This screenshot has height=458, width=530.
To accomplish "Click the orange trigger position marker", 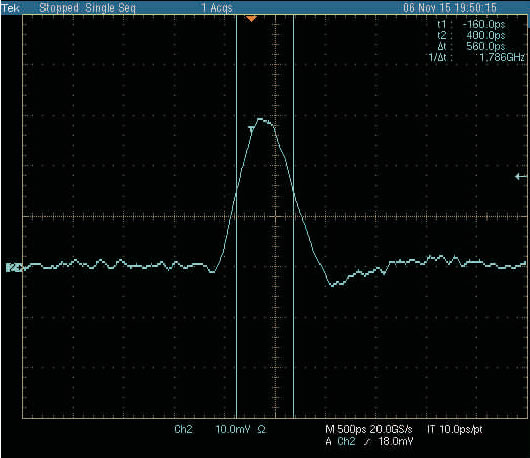I will (251, 19).
